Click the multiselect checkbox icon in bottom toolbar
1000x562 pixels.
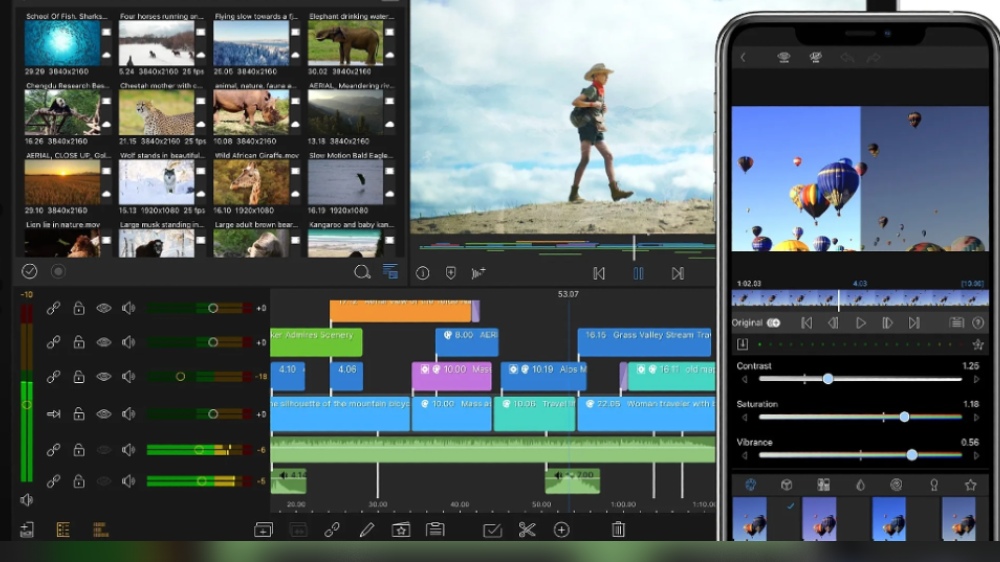click(492, 529)
